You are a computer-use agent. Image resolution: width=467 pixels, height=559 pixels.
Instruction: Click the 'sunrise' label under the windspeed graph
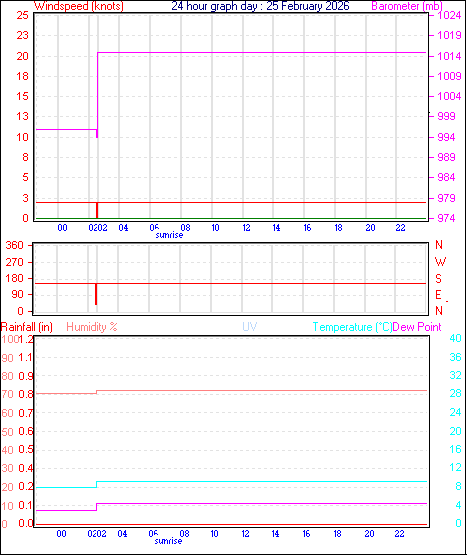(x=169, y=235)
